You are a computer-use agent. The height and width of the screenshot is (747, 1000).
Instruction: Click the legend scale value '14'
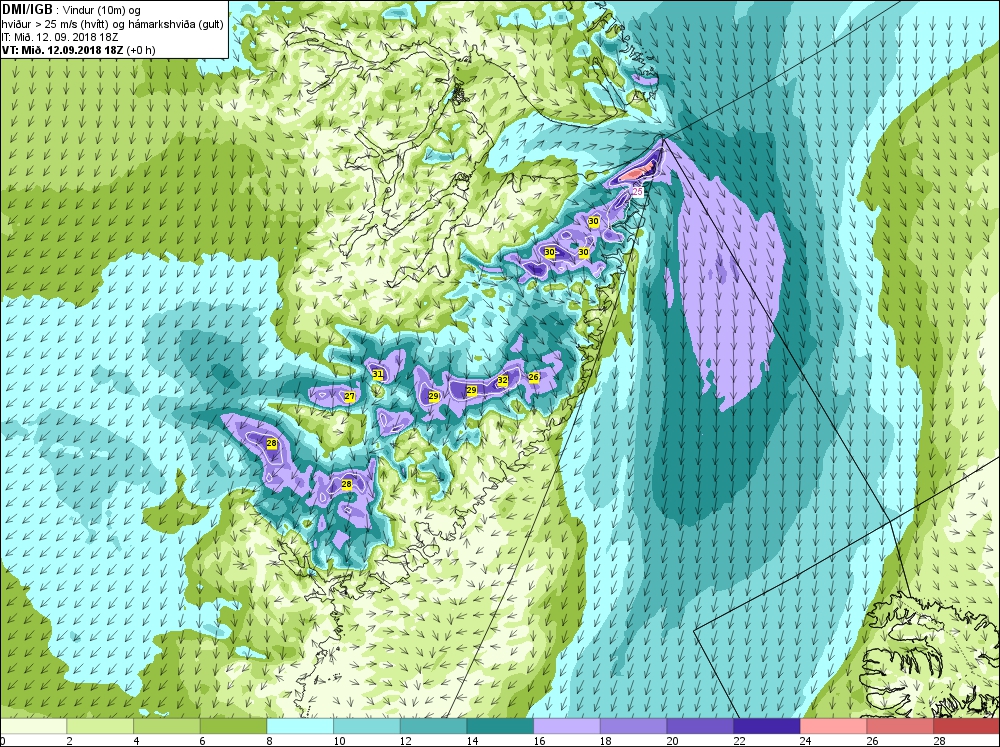click(x=472, y=741)
